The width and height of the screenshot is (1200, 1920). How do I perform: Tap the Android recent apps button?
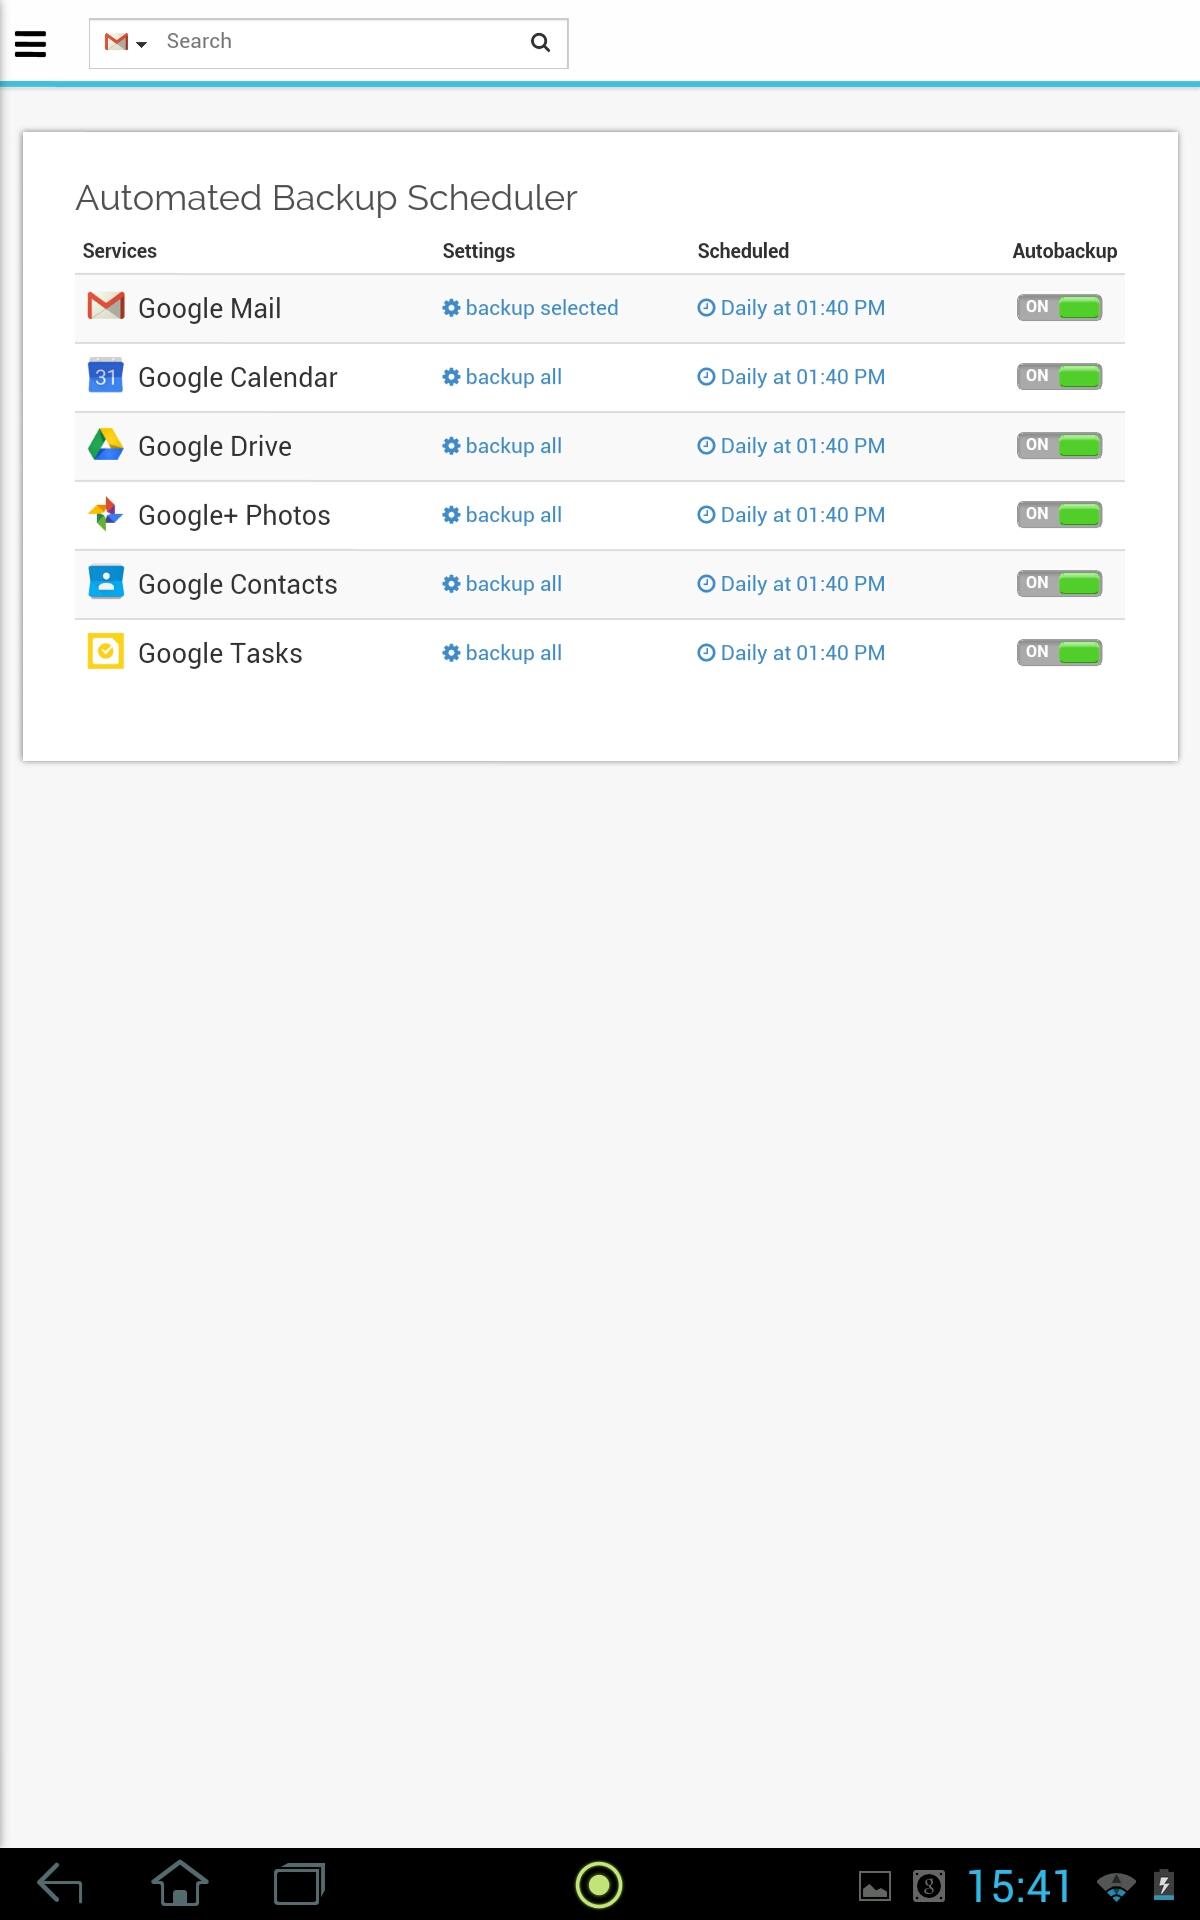(x=300, y=1885)
